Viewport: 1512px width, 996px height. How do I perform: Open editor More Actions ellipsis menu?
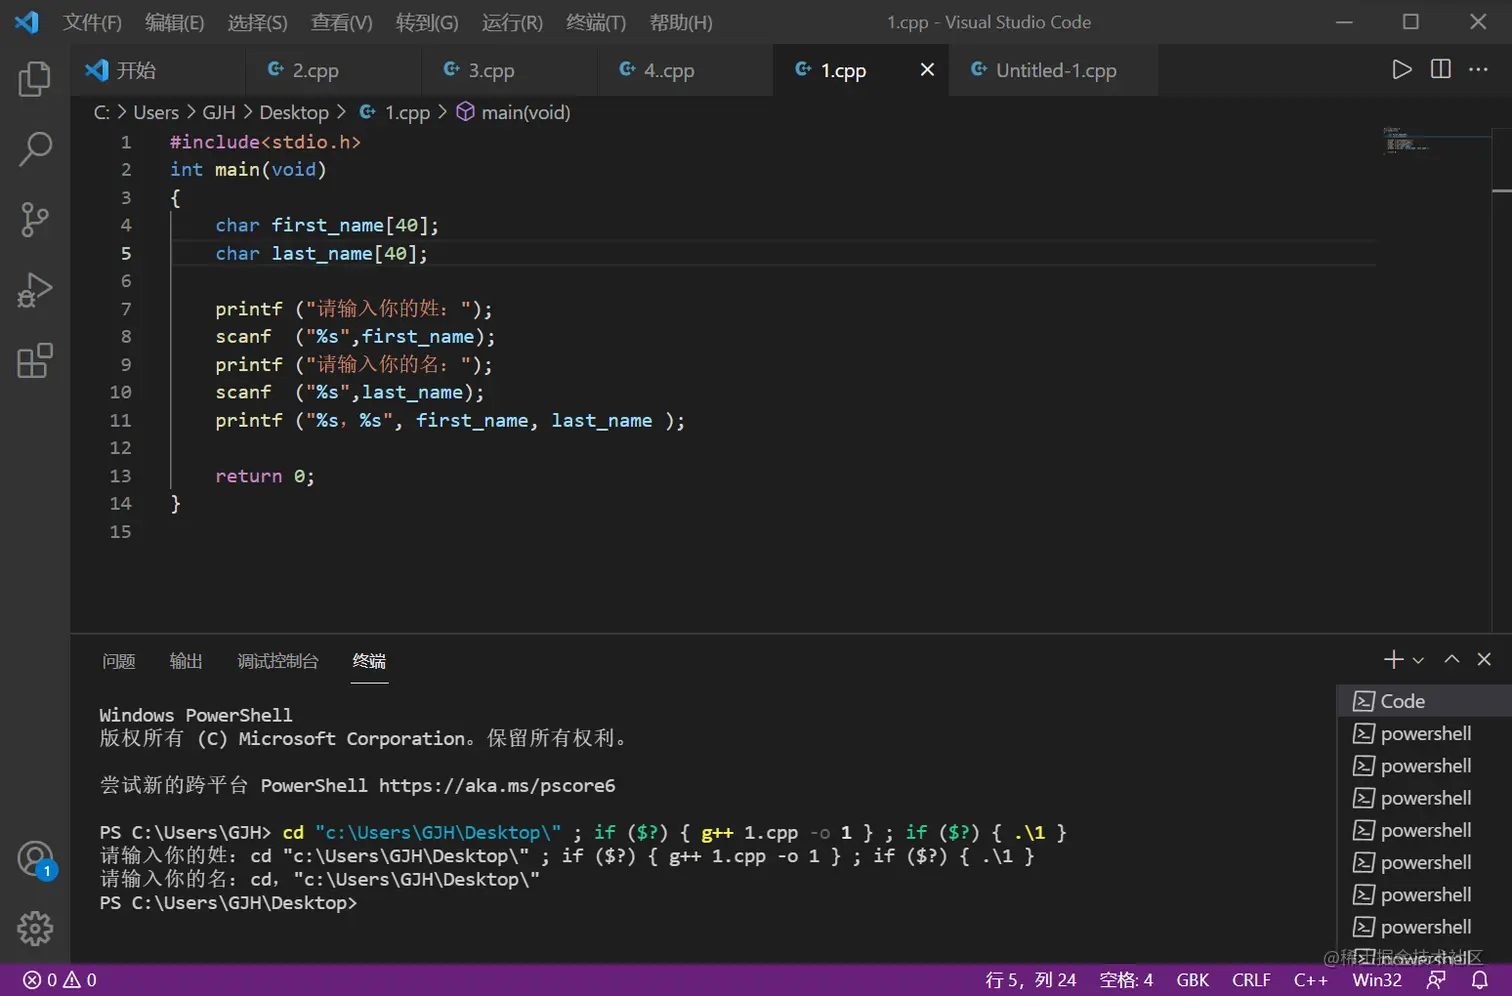click(1478, 69)
